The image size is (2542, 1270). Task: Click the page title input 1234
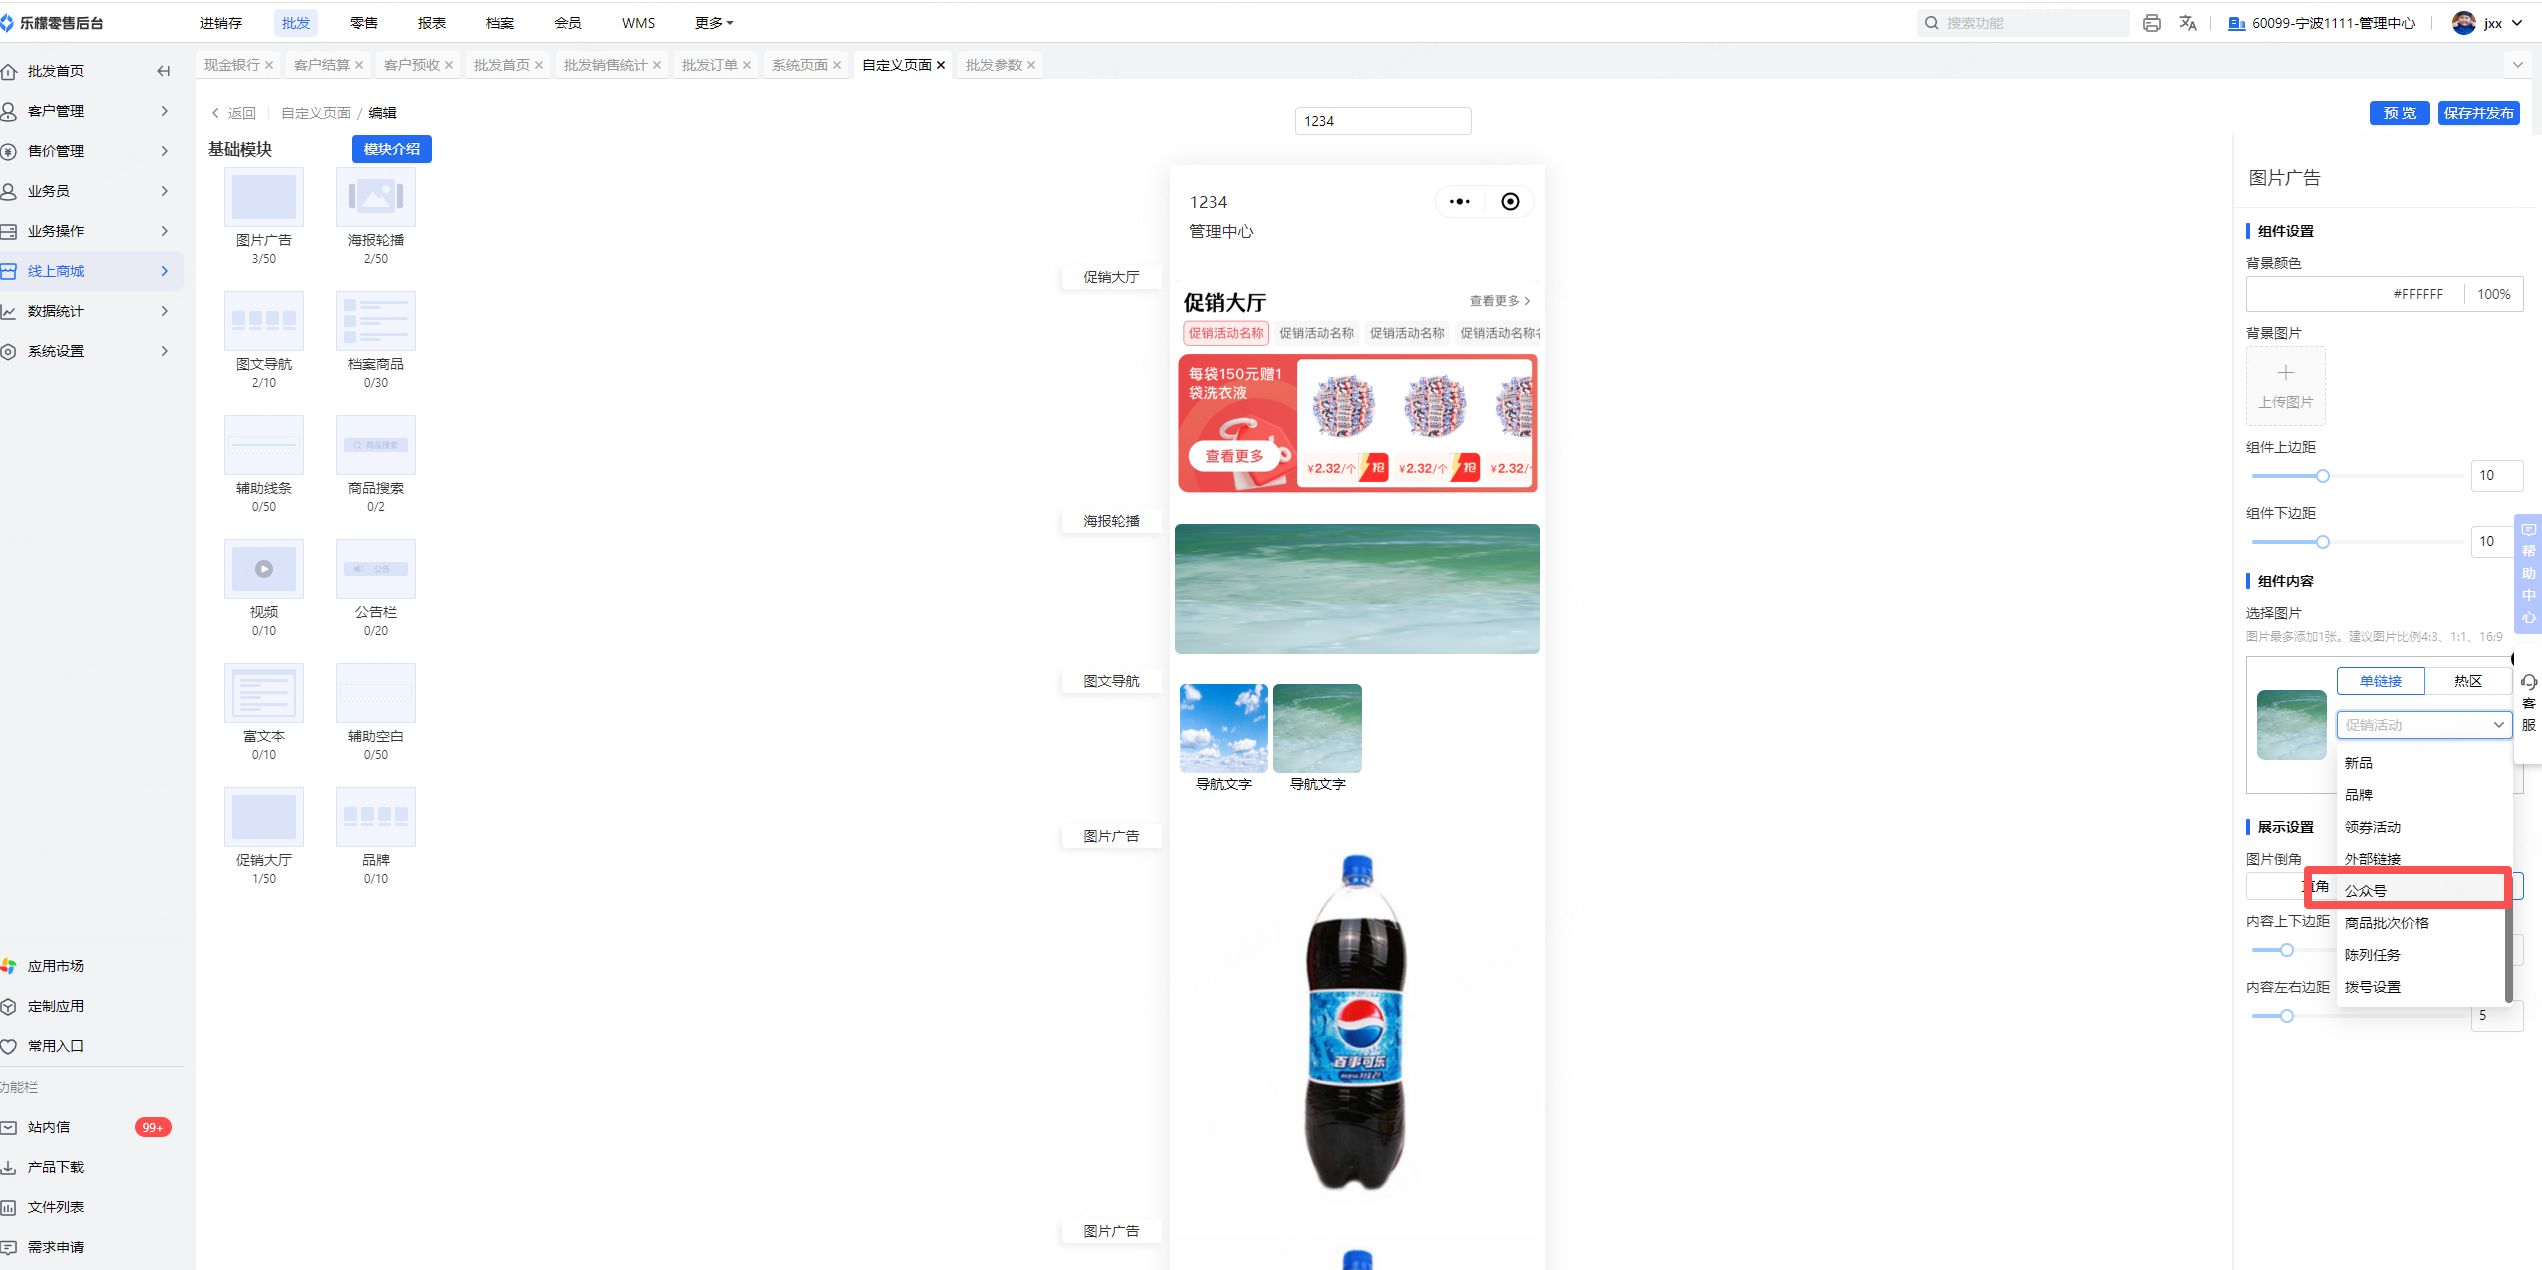(x=1382, y=121)
